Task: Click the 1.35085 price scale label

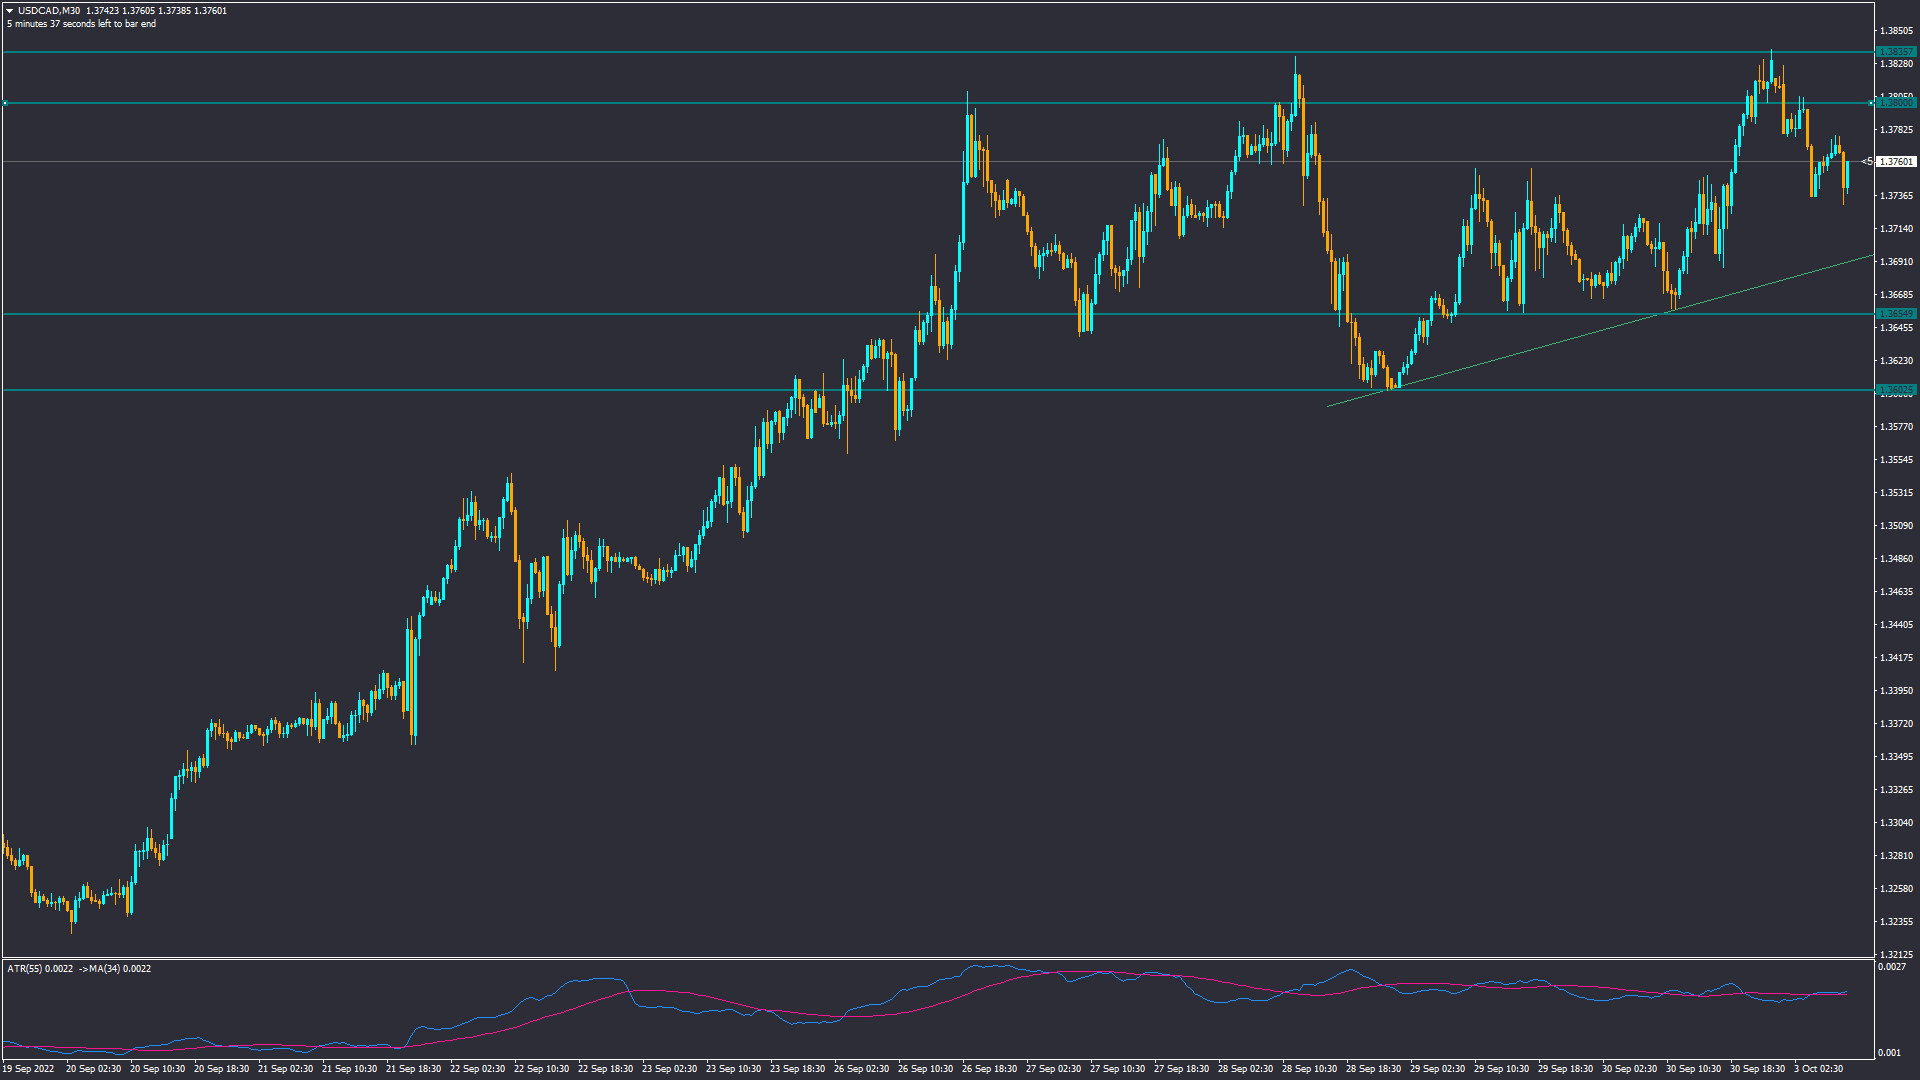Action: coord(1896,526)
